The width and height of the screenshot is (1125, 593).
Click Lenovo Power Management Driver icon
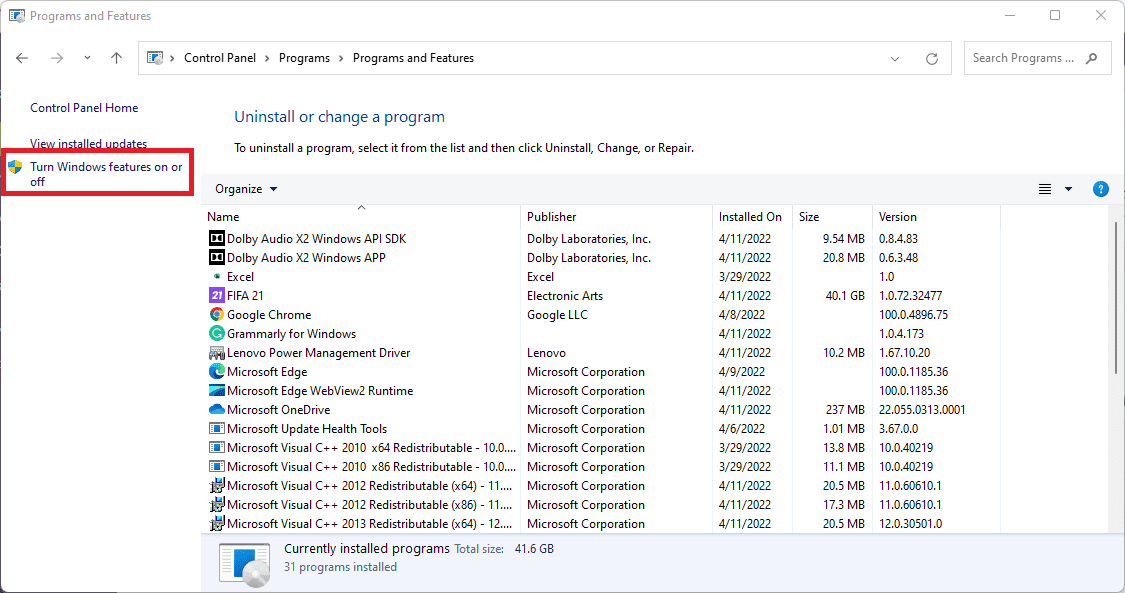(x=216, y=353)
